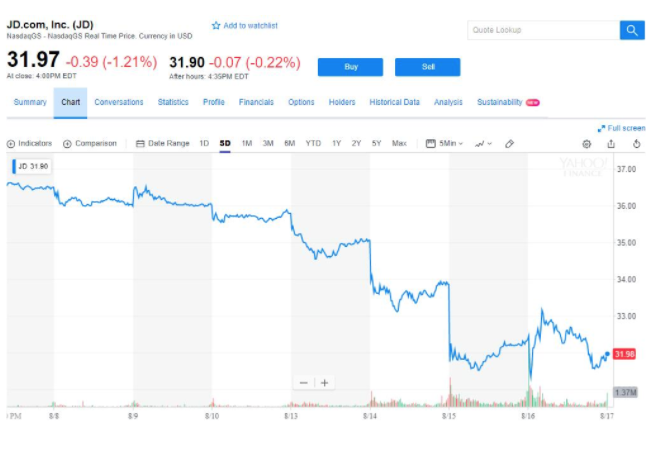Click the share chart icon
Viewport: 657px width, 455px height.
(x=611, y=144)
